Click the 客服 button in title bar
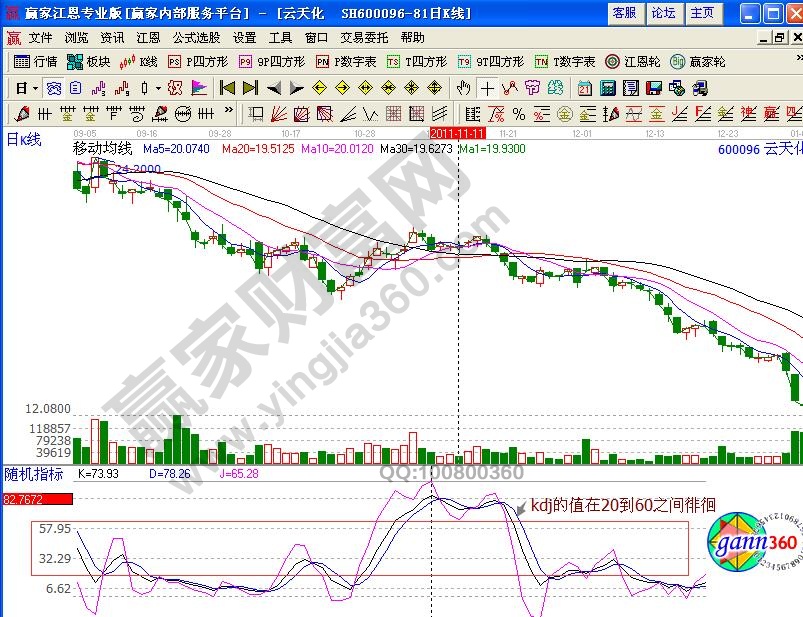This screenshot has height=617, width=803. click(624, 13)
